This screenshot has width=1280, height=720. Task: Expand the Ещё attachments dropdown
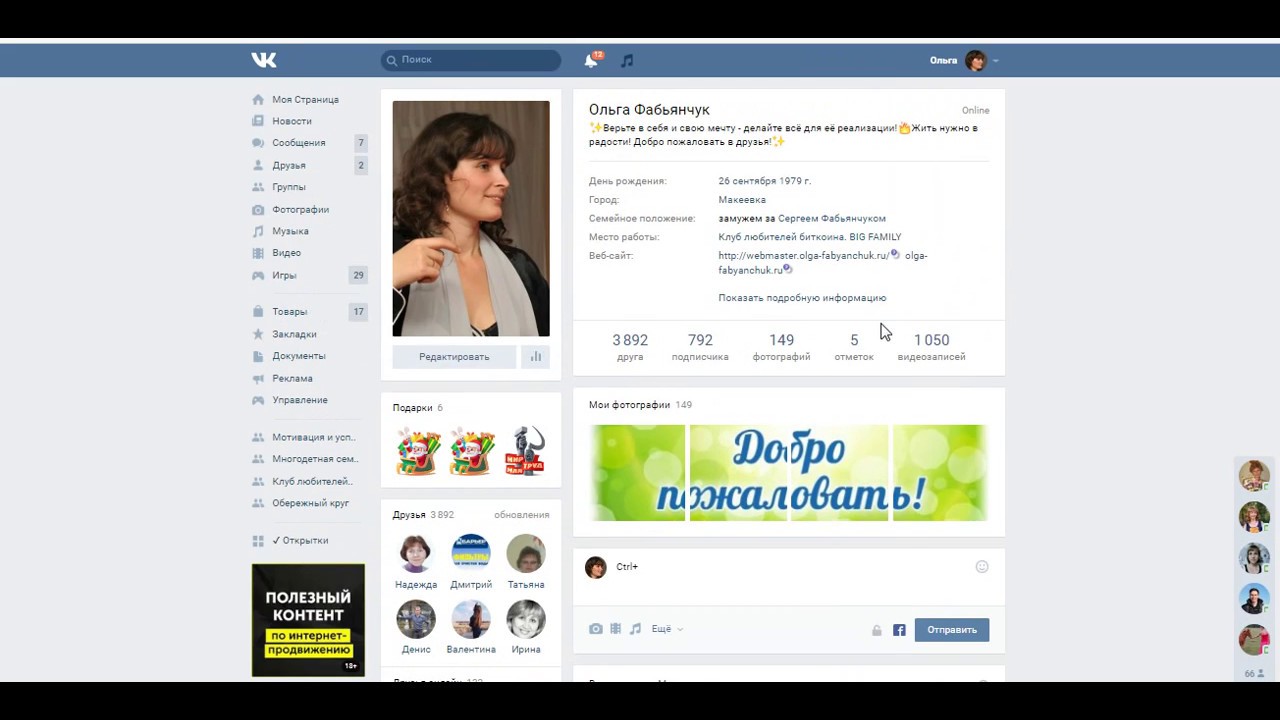pos(667,629)
